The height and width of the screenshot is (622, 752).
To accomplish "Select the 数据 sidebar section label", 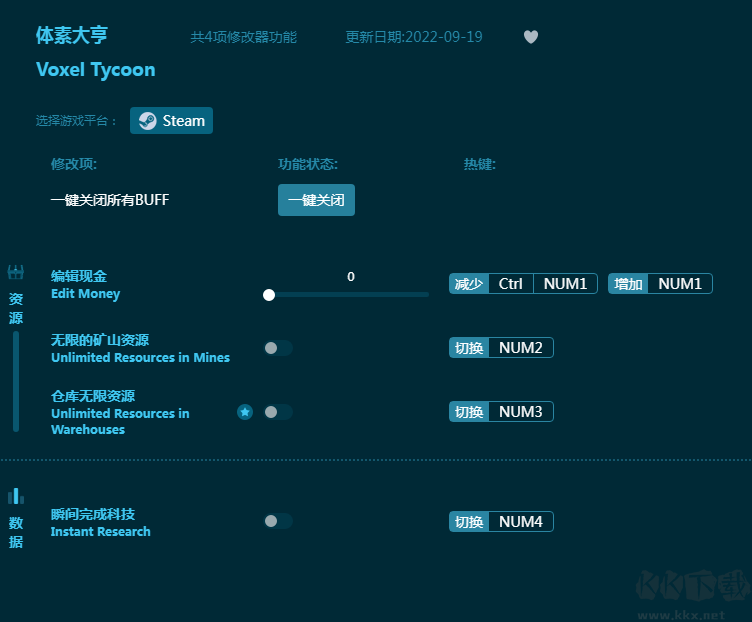I will point(16,532).
